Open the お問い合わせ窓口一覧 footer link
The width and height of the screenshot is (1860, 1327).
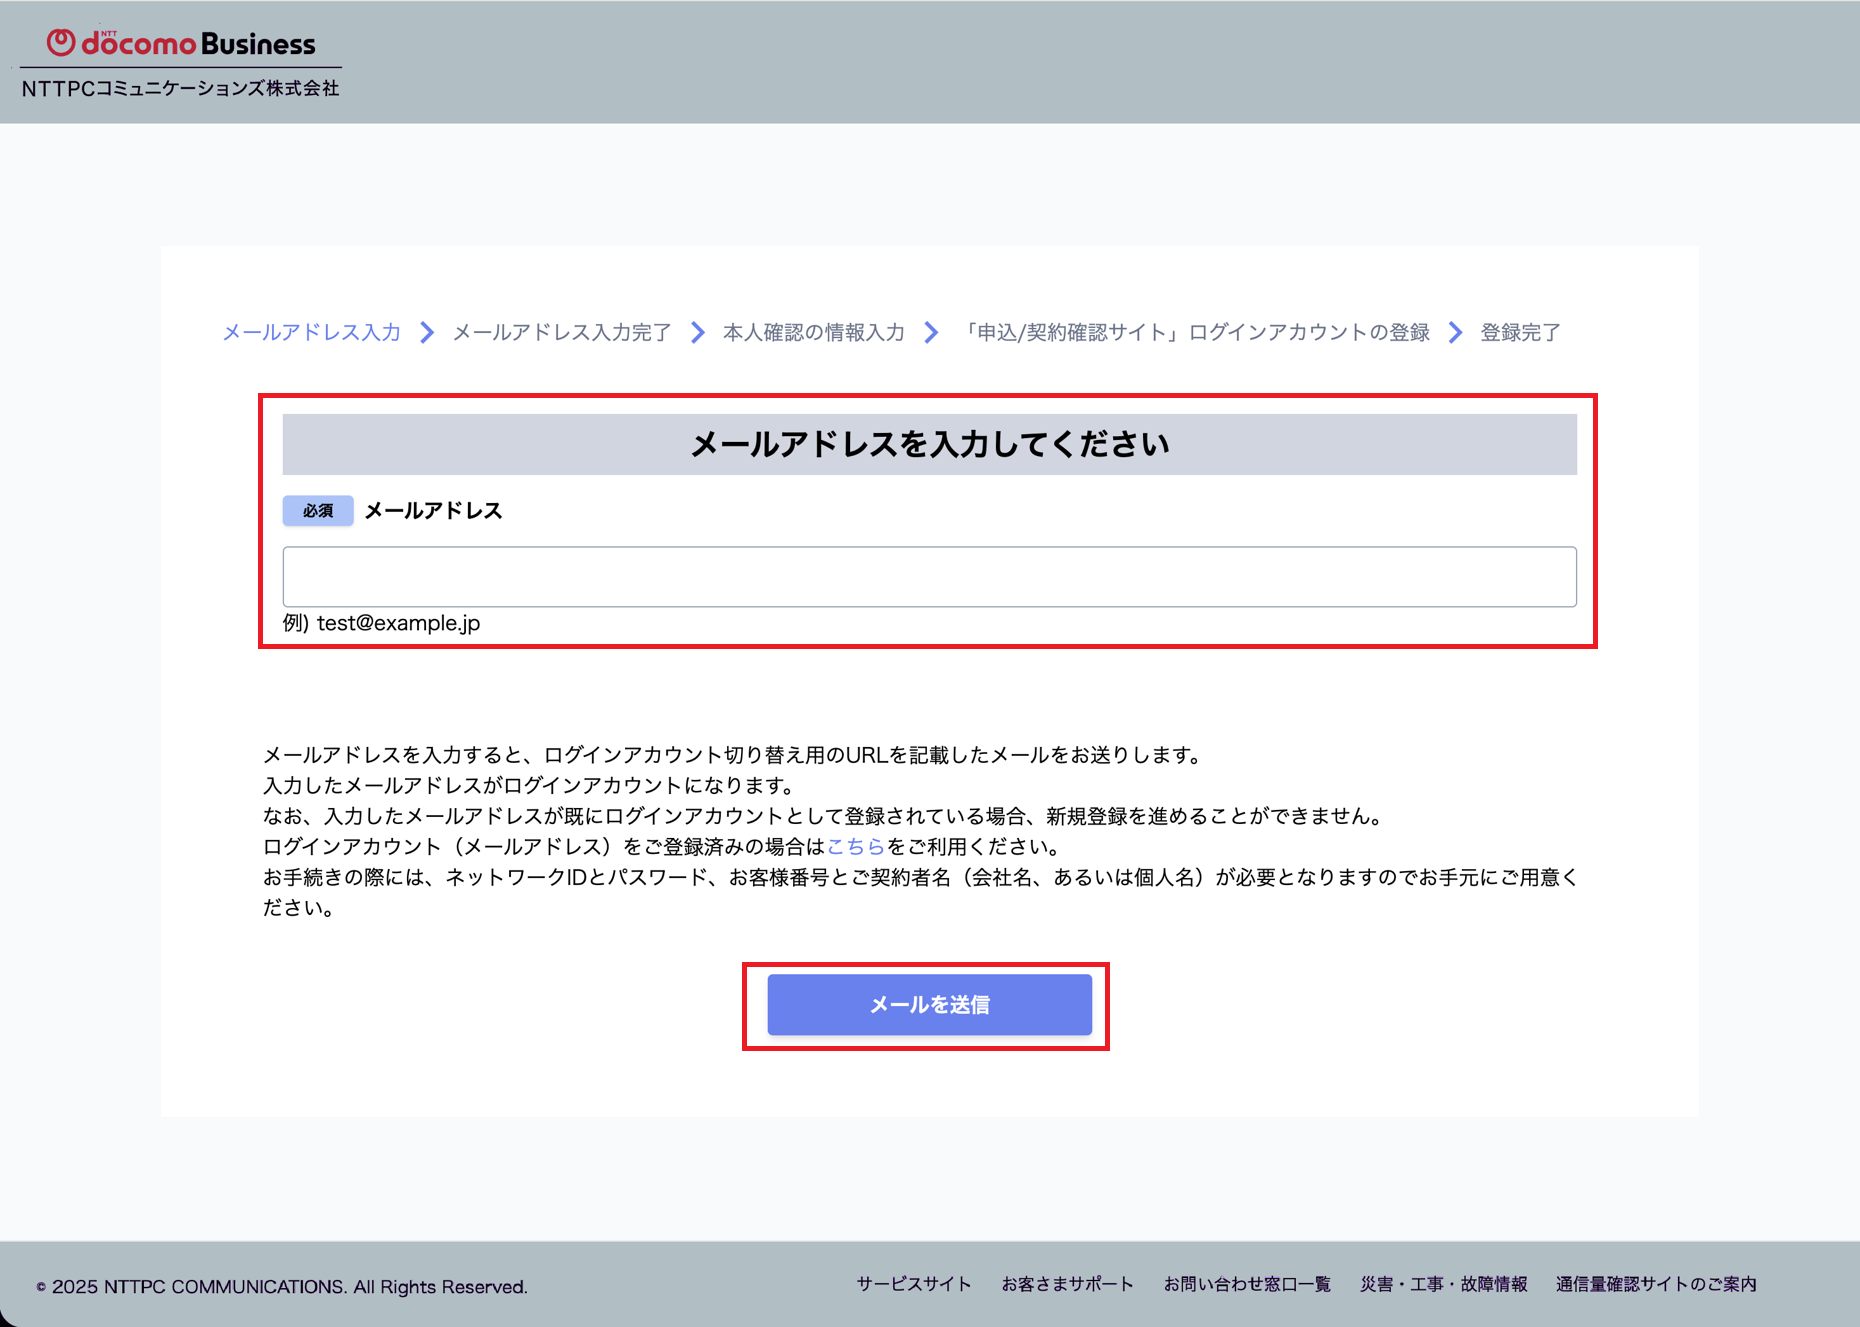[1247, 1284]
